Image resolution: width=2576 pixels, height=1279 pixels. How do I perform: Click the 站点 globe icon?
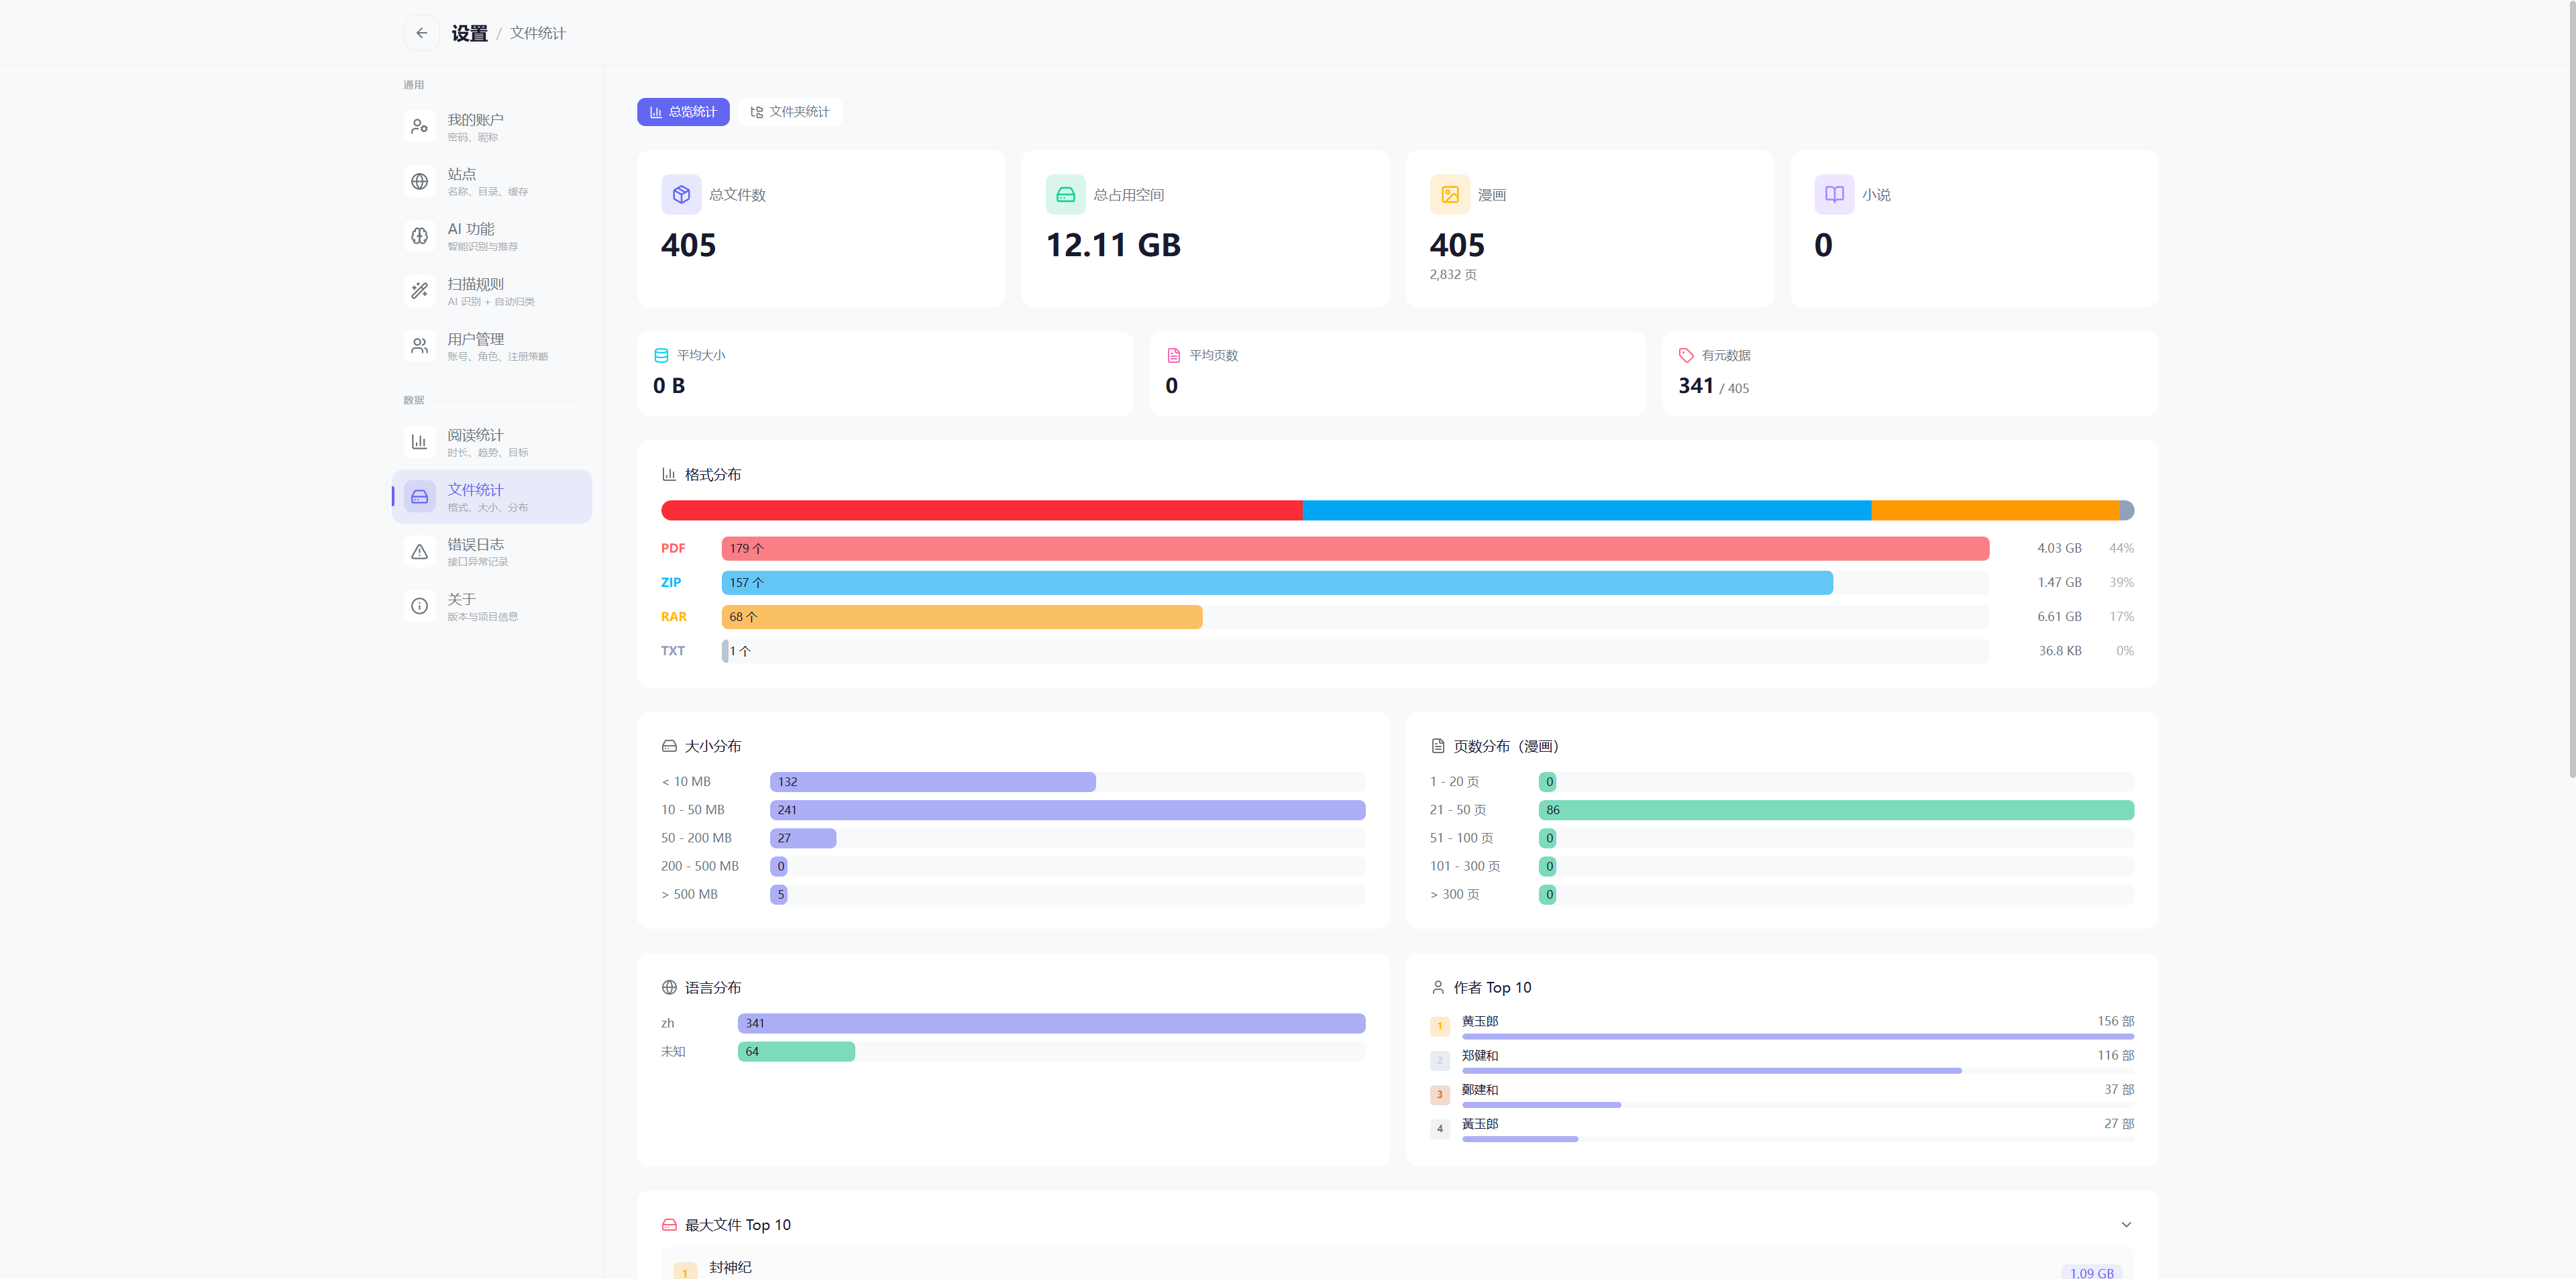[x=420, y=182]
